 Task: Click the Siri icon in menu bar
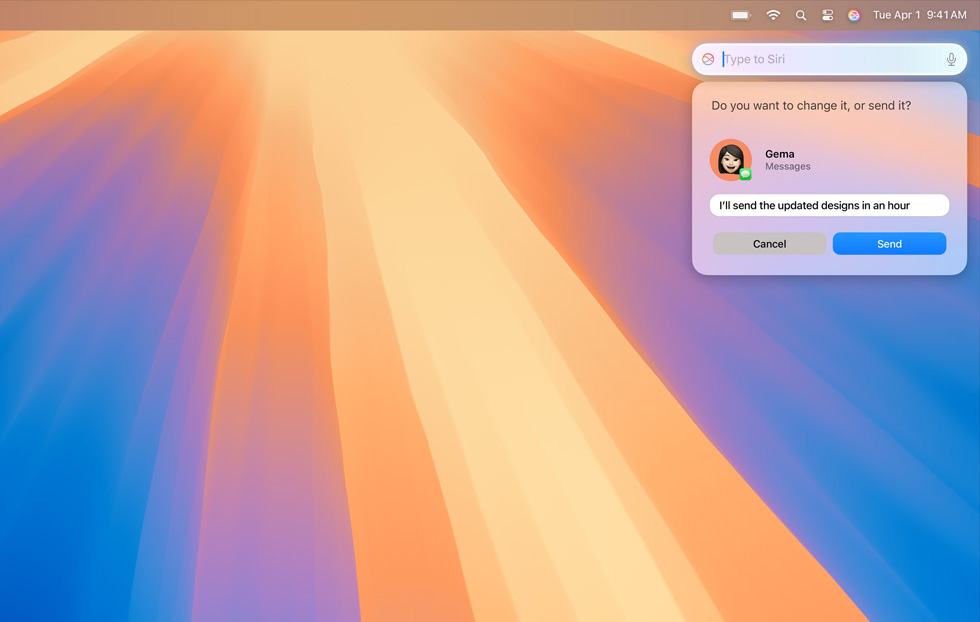click(x=854, y=15)
